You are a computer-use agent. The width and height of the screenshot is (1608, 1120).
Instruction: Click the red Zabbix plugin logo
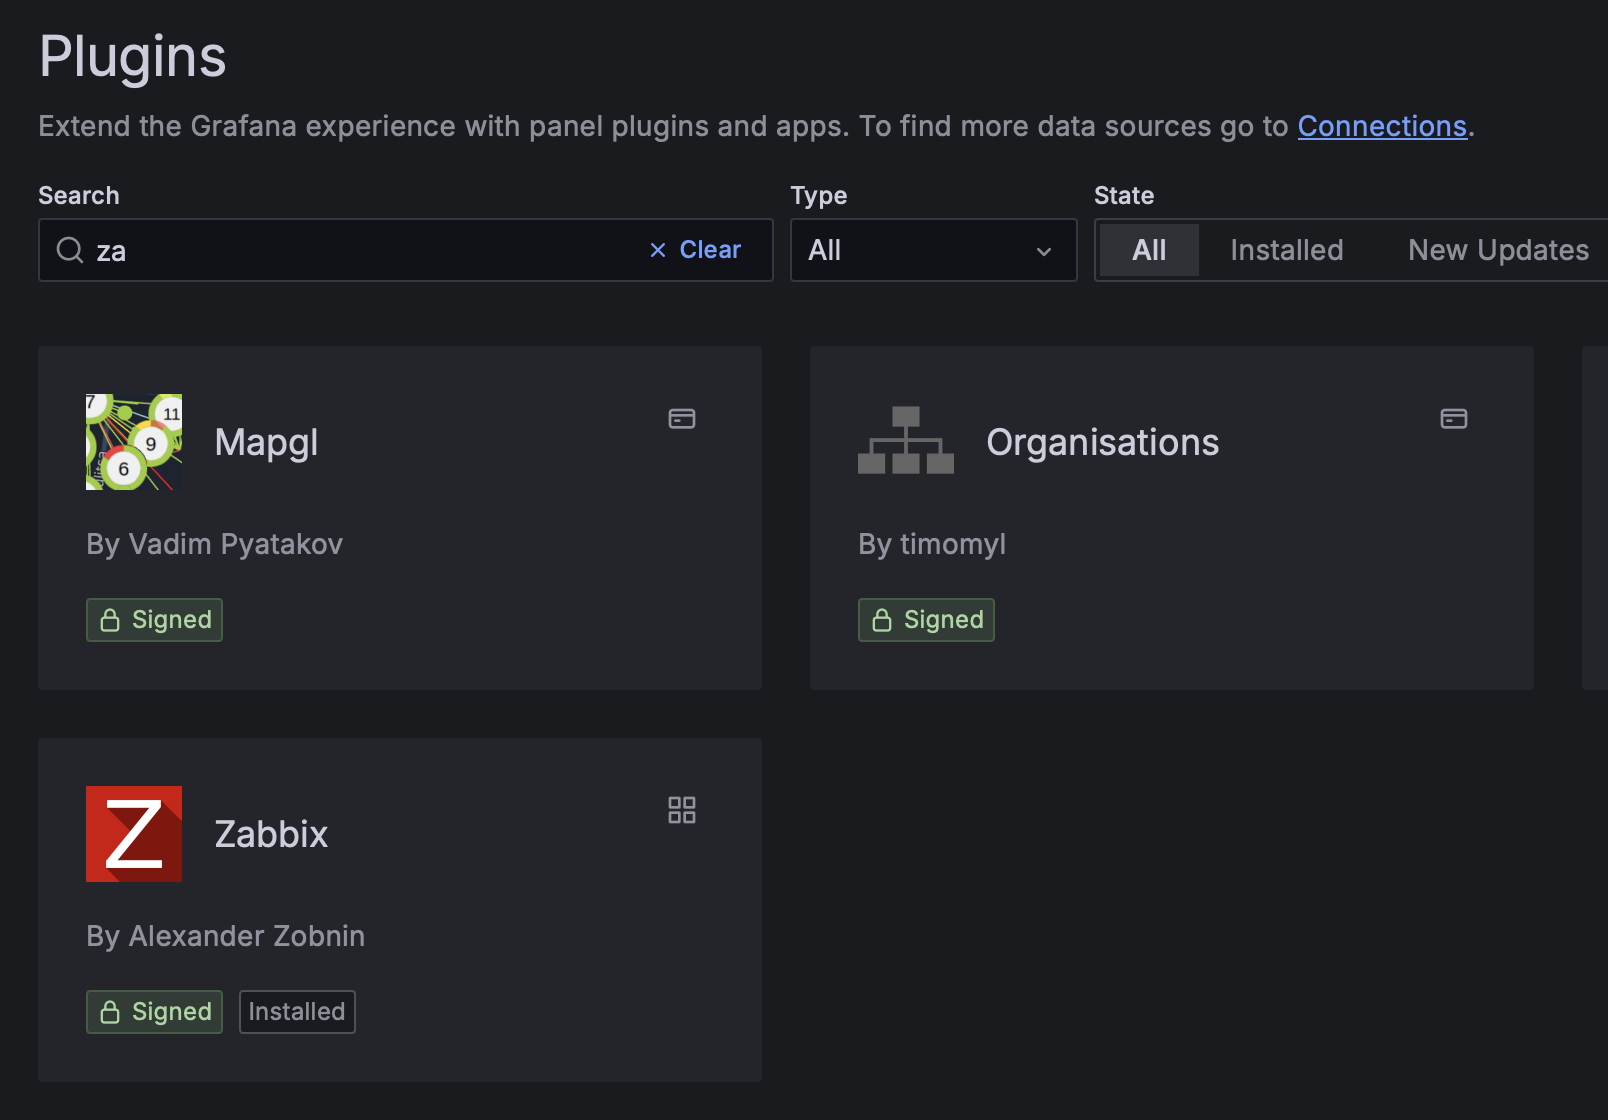(134, 834)
